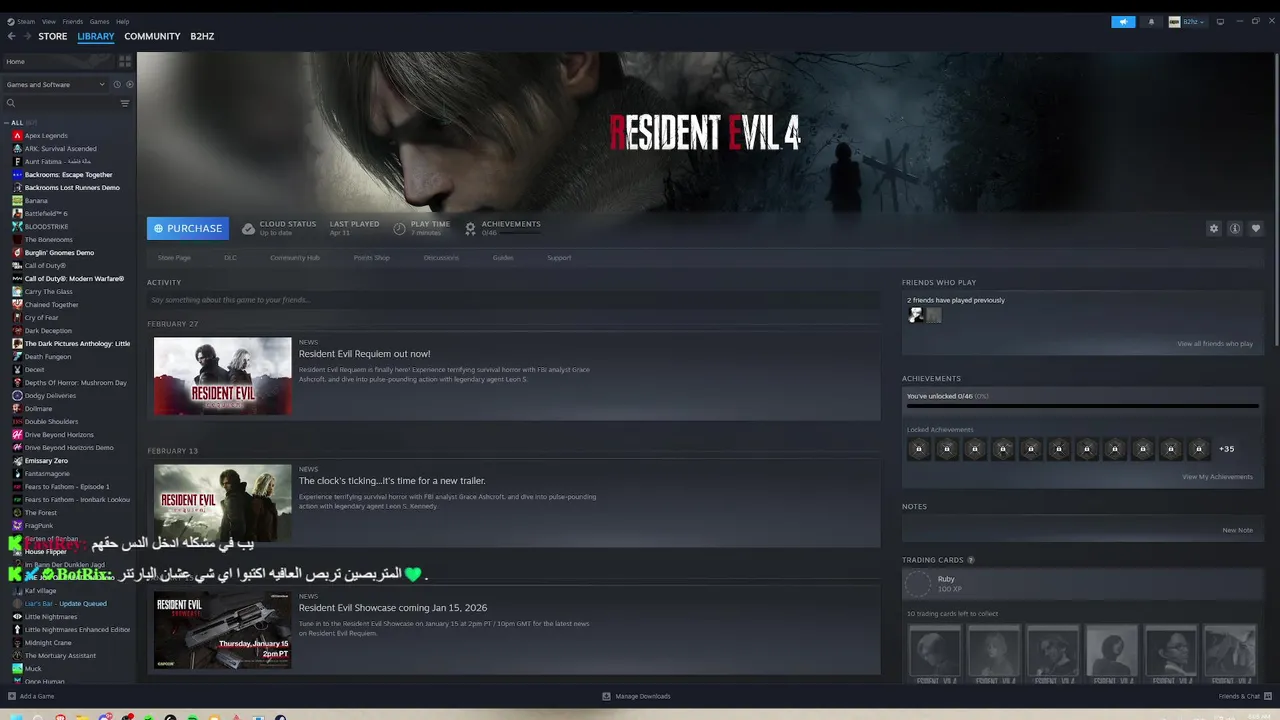
Task: Open game settings gear icon
Action: tap(1214, 229)
